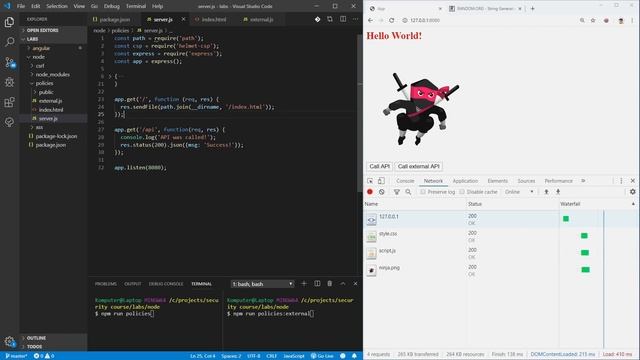Bookmark the page with the star icon
The image size is (640, 360).
pyautogui.click(x=593, y=20)
